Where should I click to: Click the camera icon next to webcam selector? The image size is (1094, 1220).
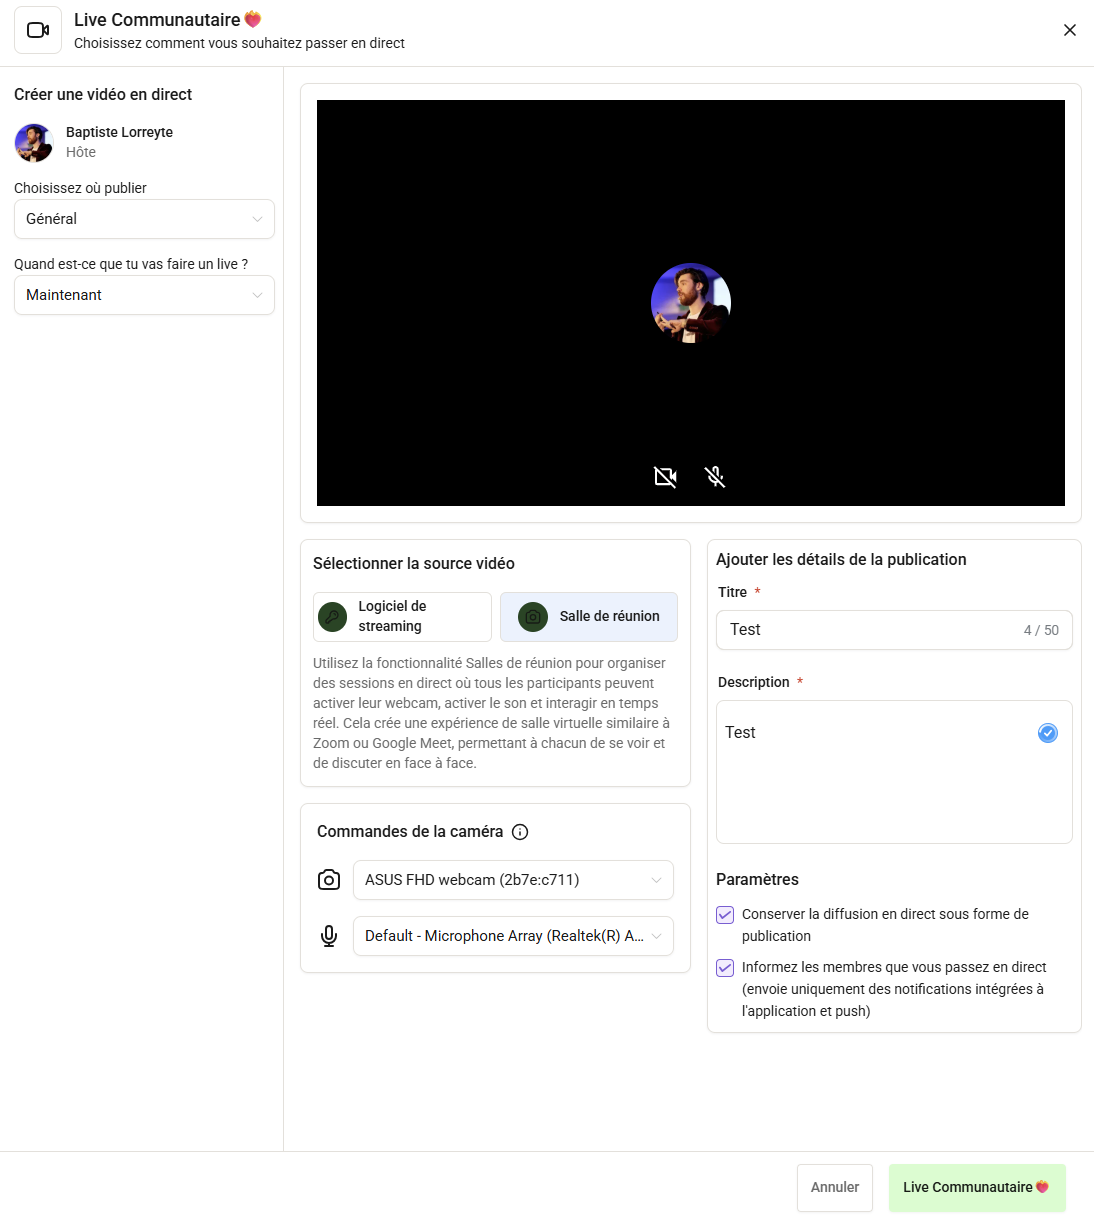[329, 880]
